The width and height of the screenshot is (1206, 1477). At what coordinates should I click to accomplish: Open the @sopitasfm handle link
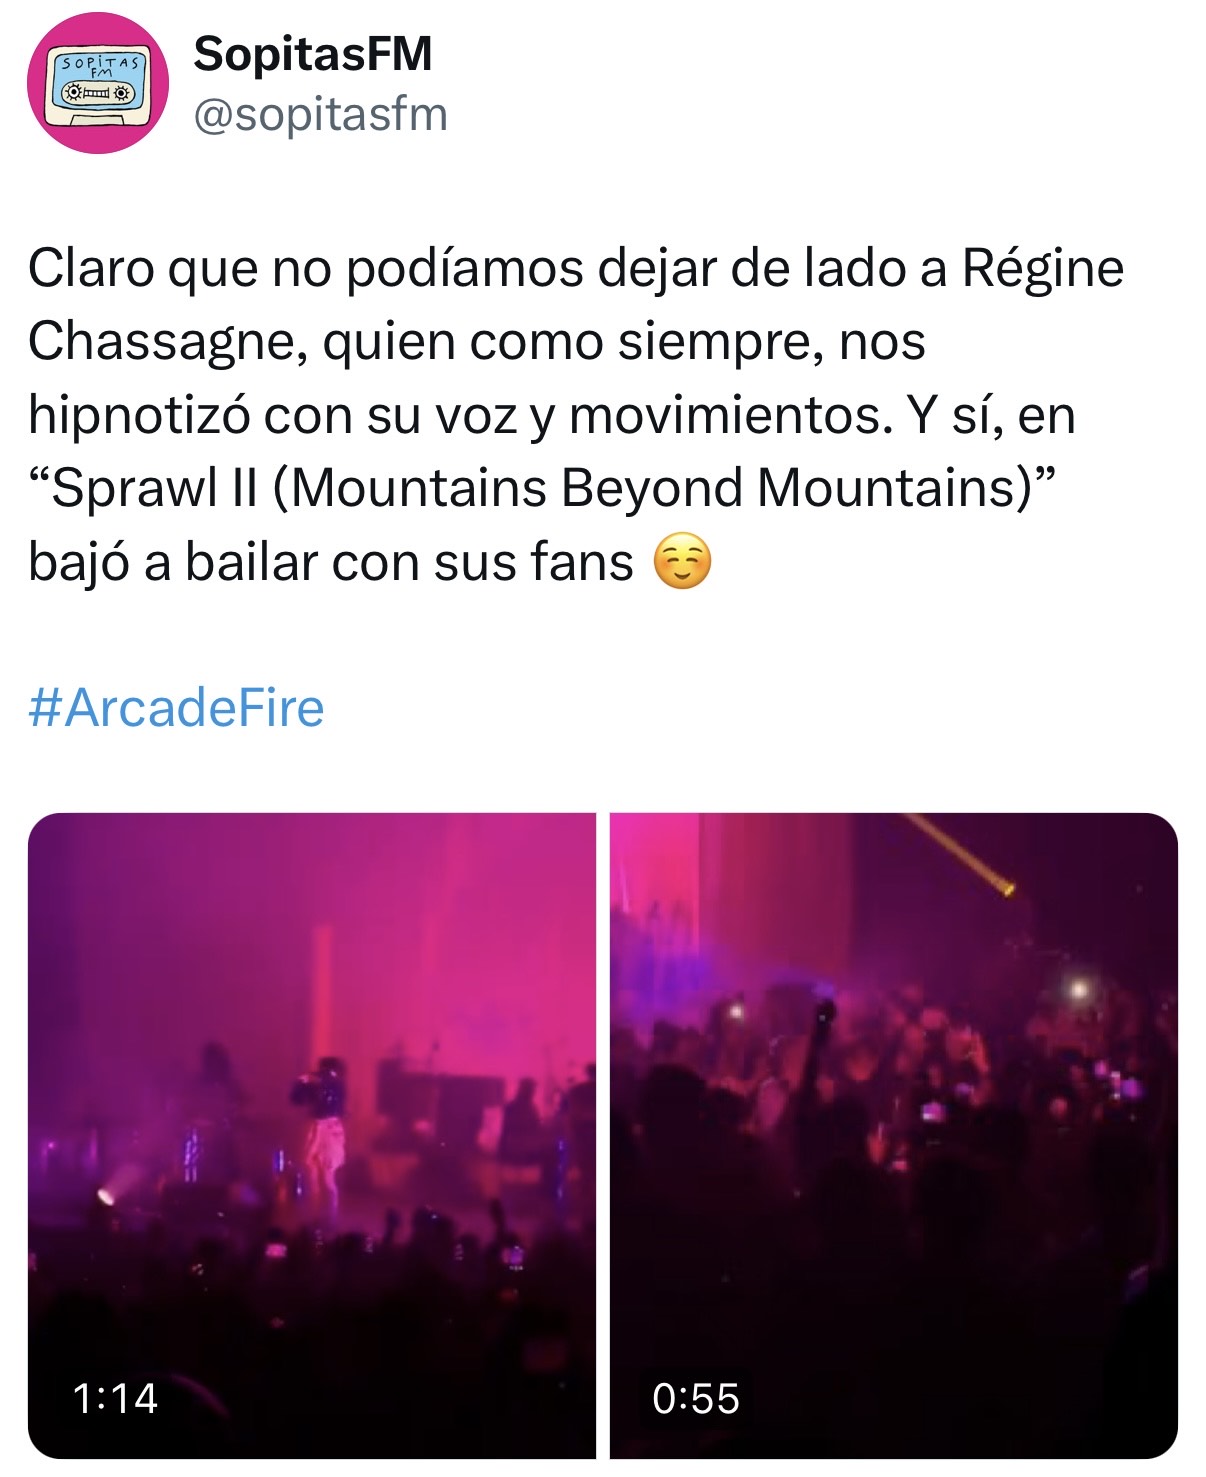[320, 115]
